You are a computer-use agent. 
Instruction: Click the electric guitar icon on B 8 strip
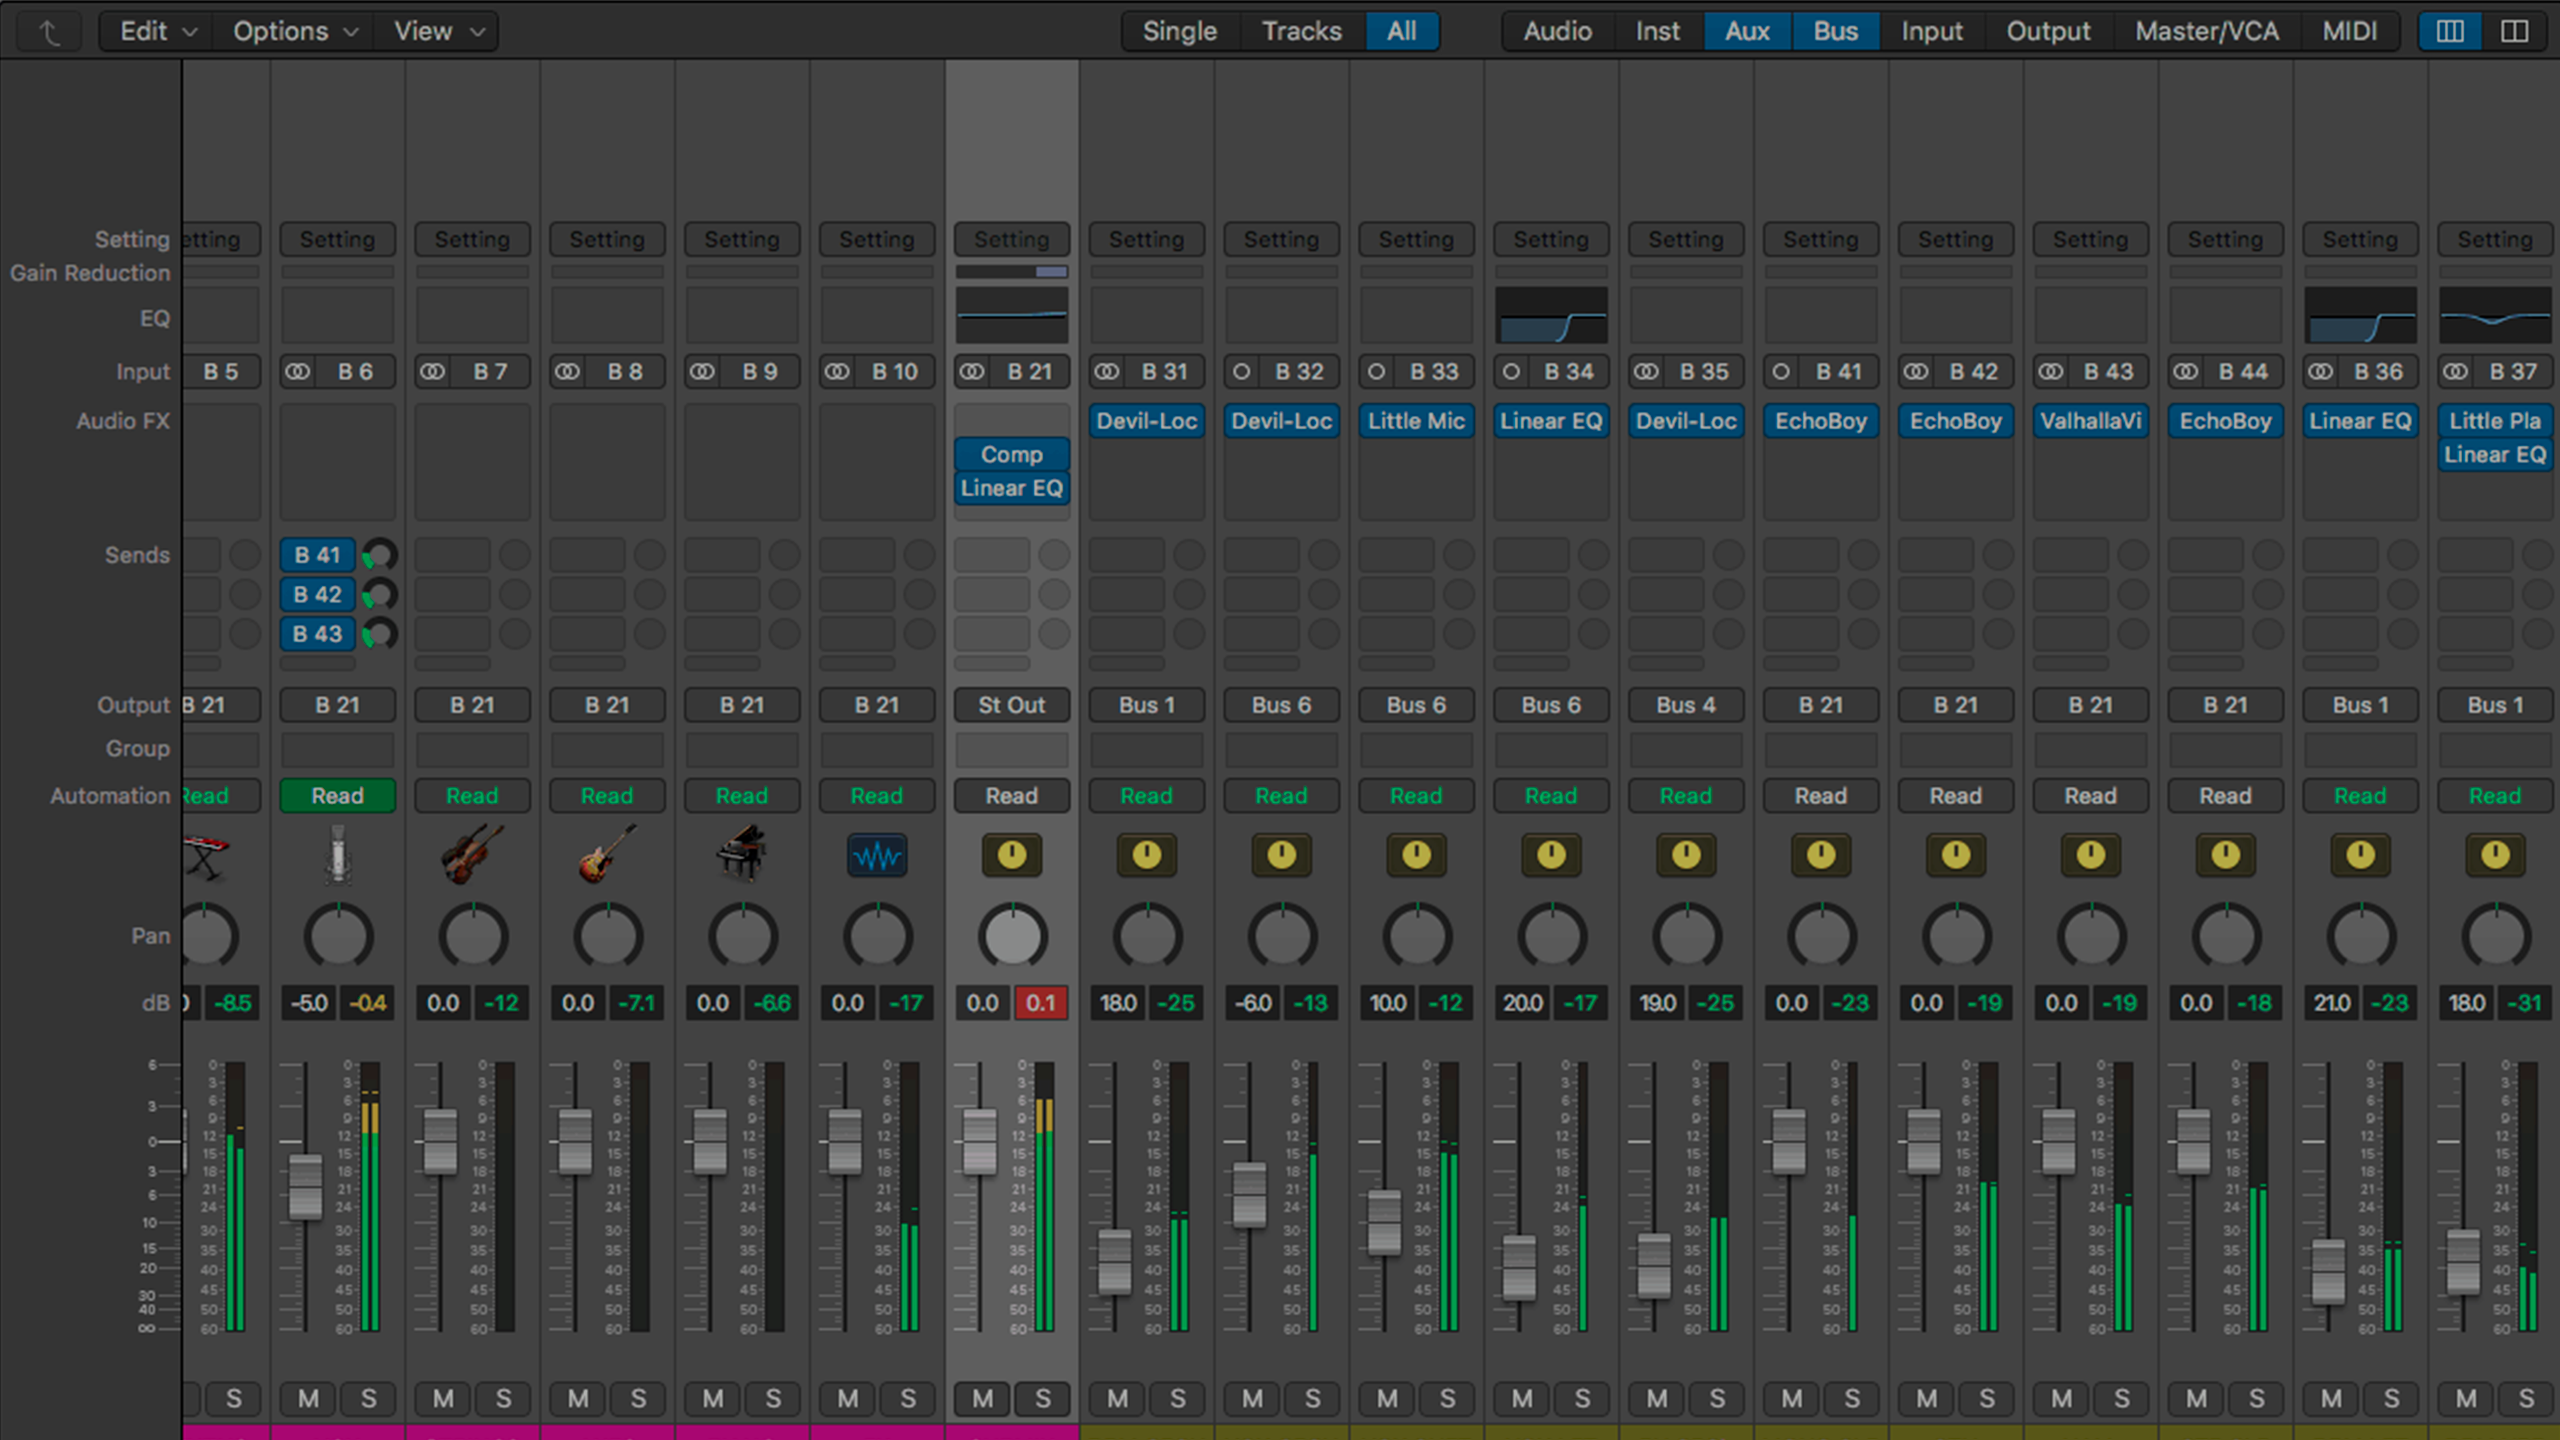(607, 855)
